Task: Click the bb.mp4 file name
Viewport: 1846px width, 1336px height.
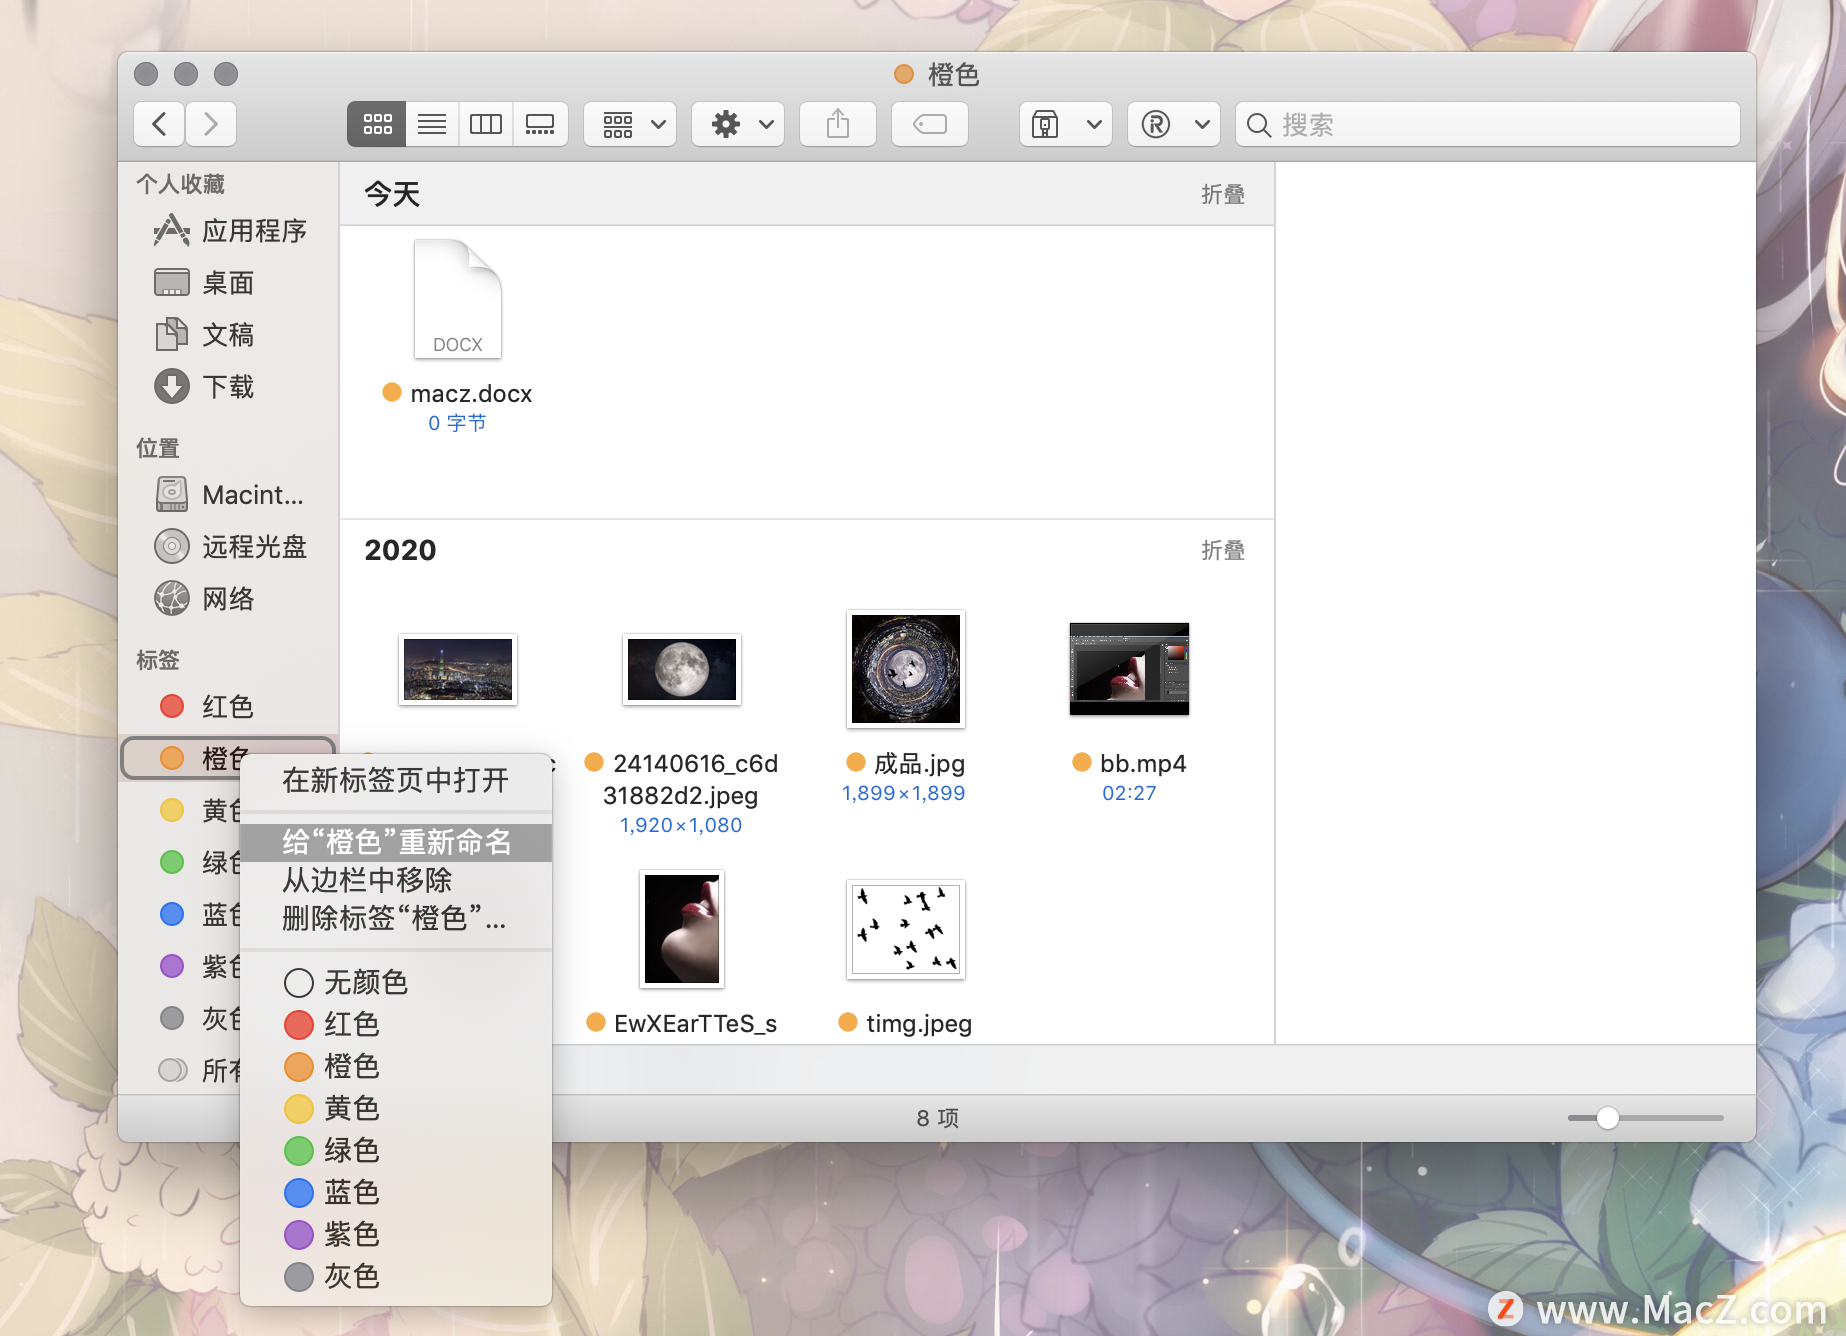Action: 1143,764
